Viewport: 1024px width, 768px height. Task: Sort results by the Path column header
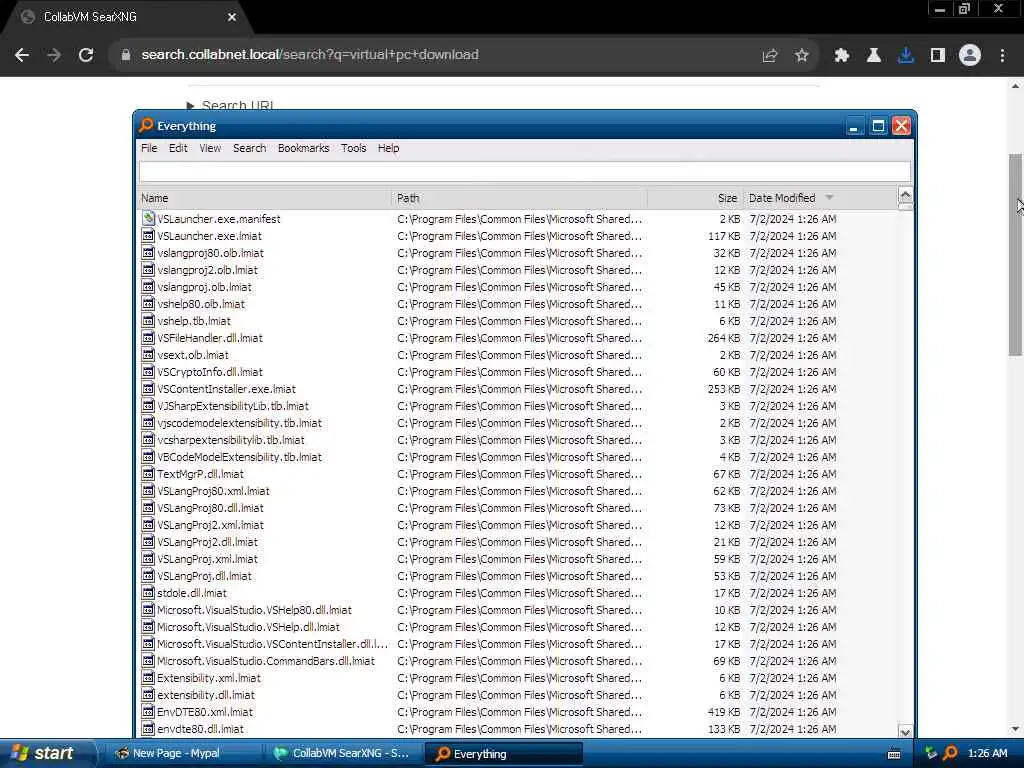coord(519,198)
